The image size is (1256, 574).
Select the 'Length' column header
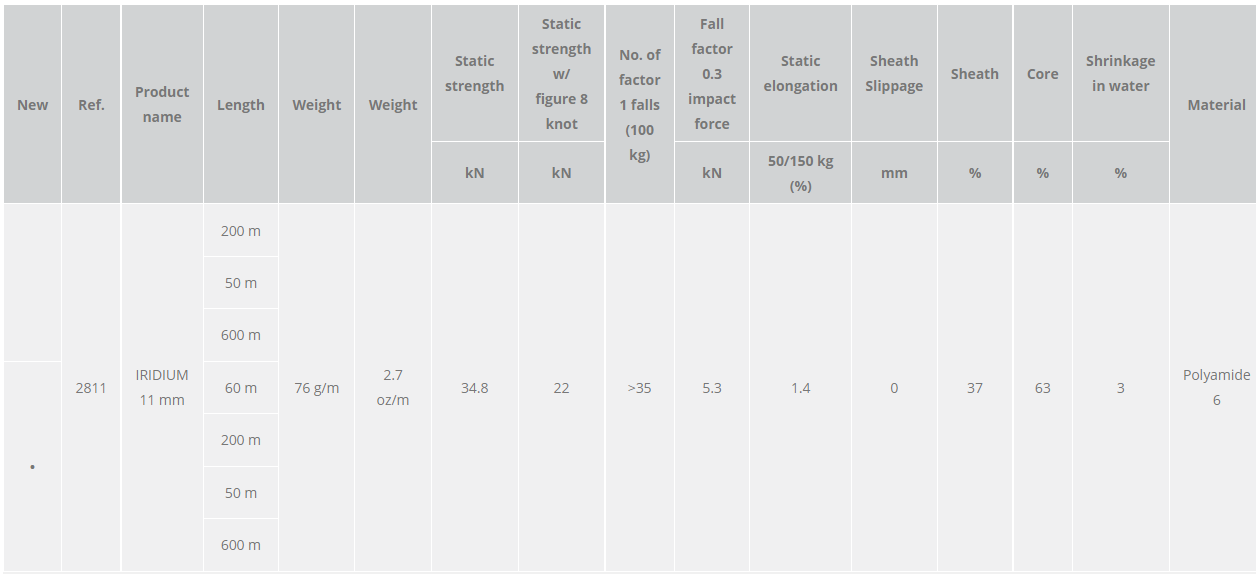(241, 105)
